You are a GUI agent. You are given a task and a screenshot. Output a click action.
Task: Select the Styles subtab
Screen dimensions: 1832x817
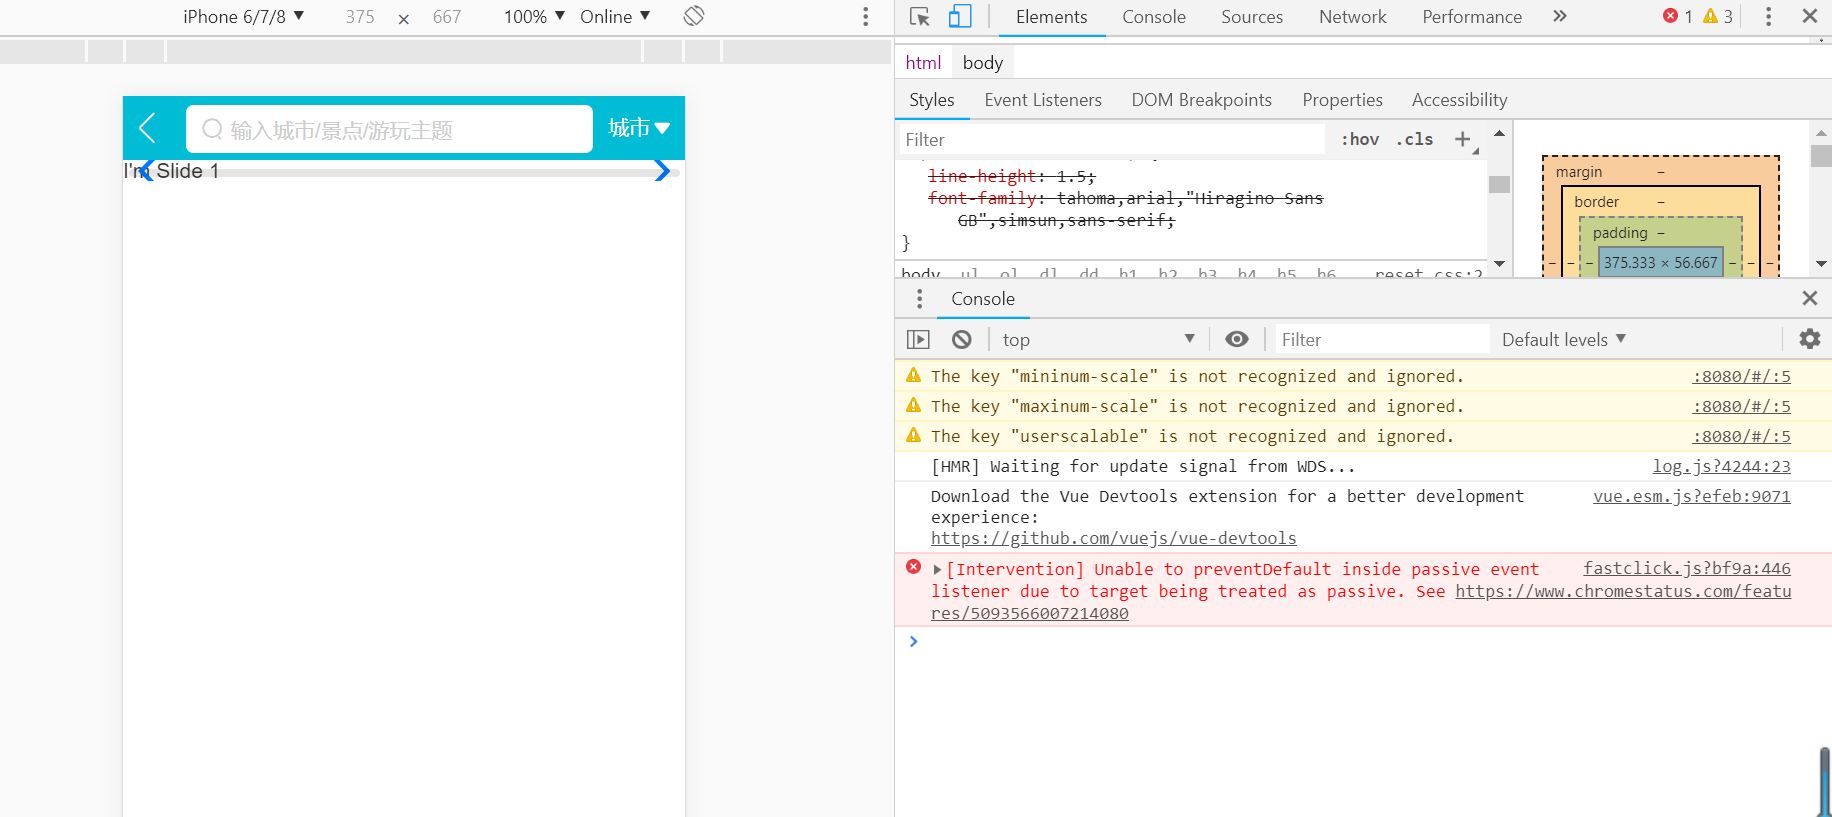point(932,100)
